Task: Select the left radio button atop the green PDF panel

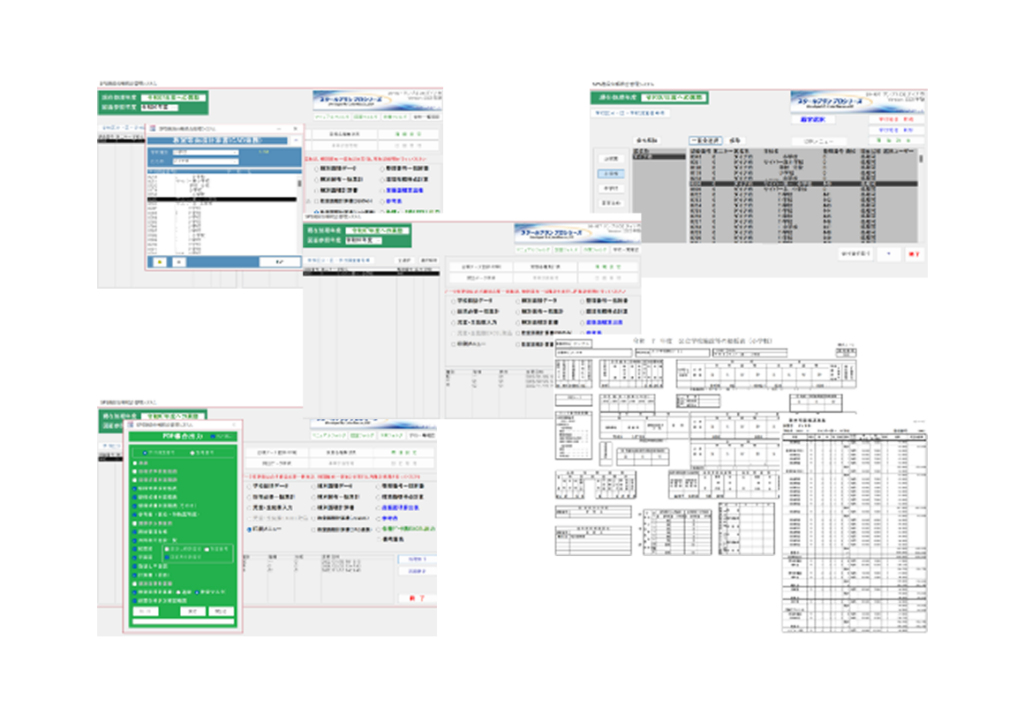Action: point(144,452)
